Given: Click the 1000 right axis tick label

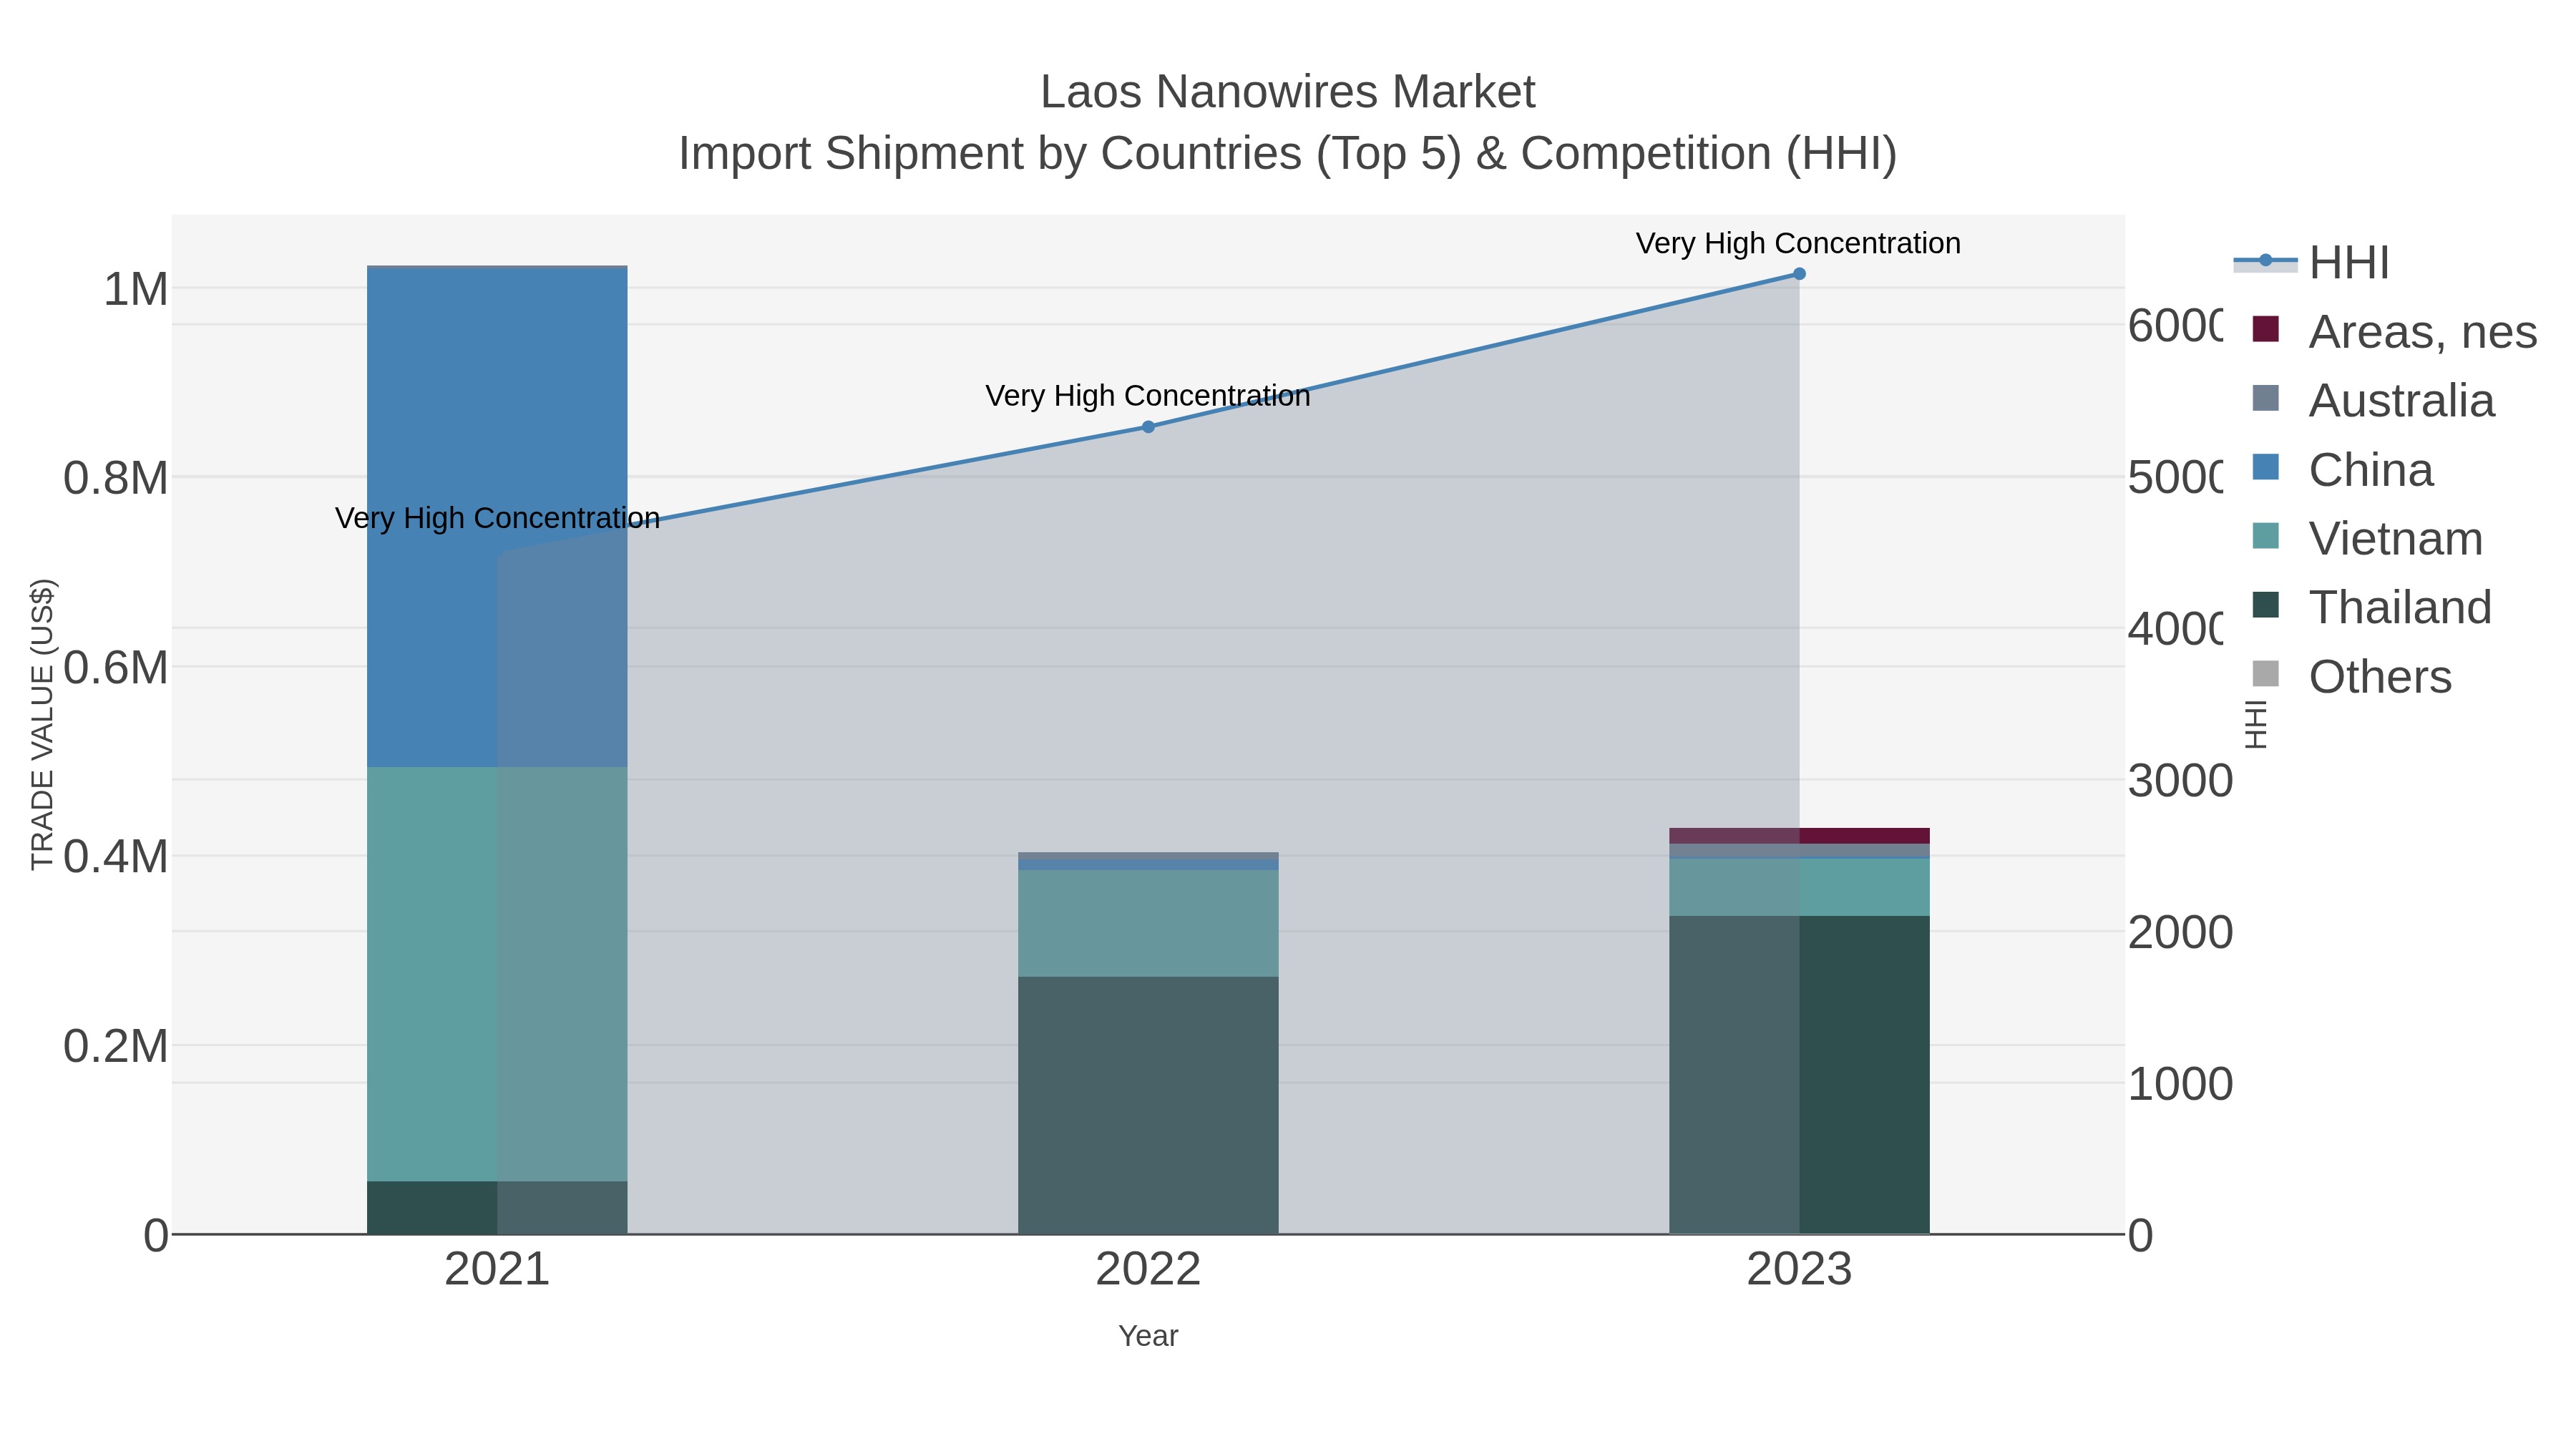Looking at the screenshot, I should pos(2180,1084).
